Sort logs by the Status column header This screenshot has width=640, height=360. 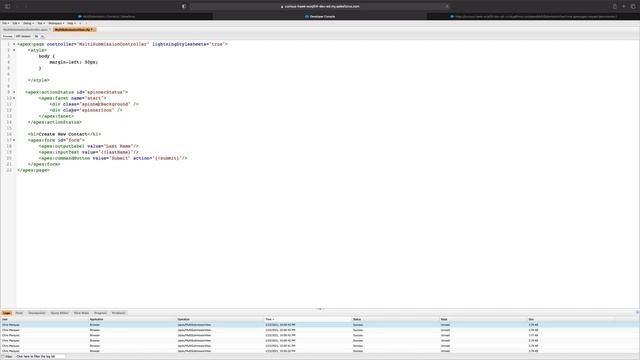(x=395, y=319)
